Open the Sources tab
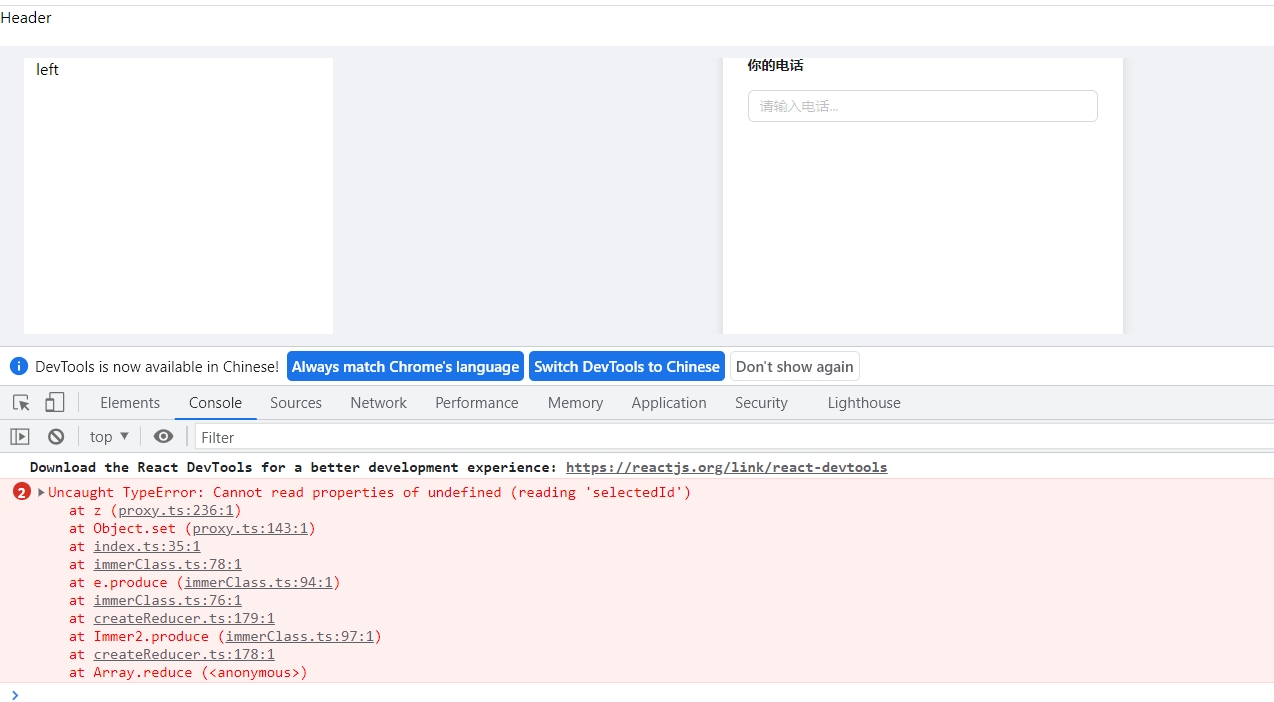This screenshot has width=1274, height=702. [x=296, y=403]
